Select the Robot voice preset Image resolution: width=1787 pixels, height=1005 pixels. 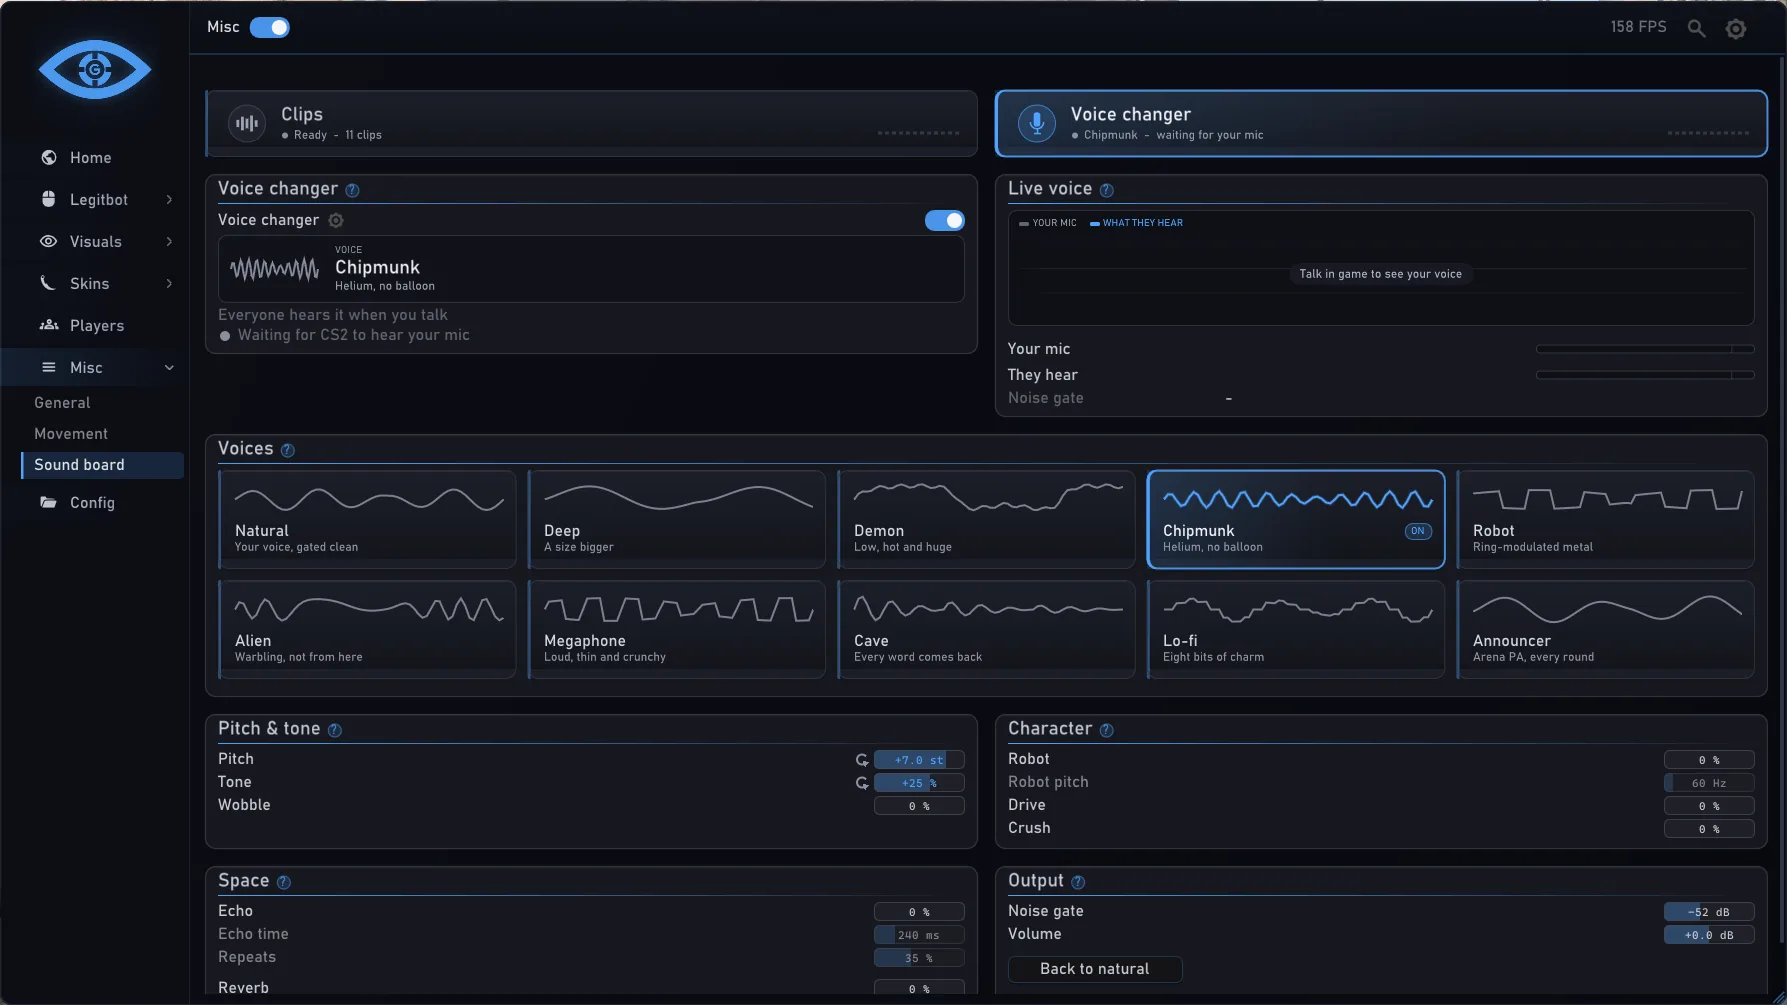pos(1605,520)
